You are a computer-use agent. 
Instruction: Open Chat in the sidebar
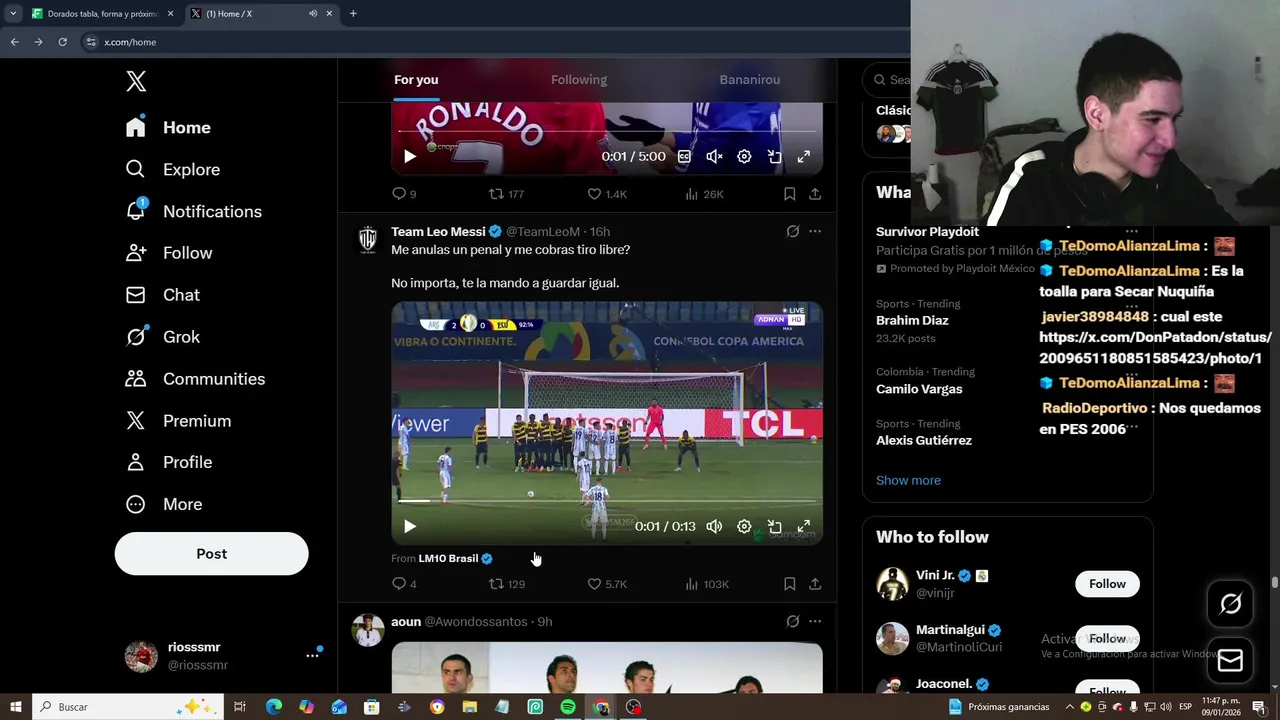[162, 296]
